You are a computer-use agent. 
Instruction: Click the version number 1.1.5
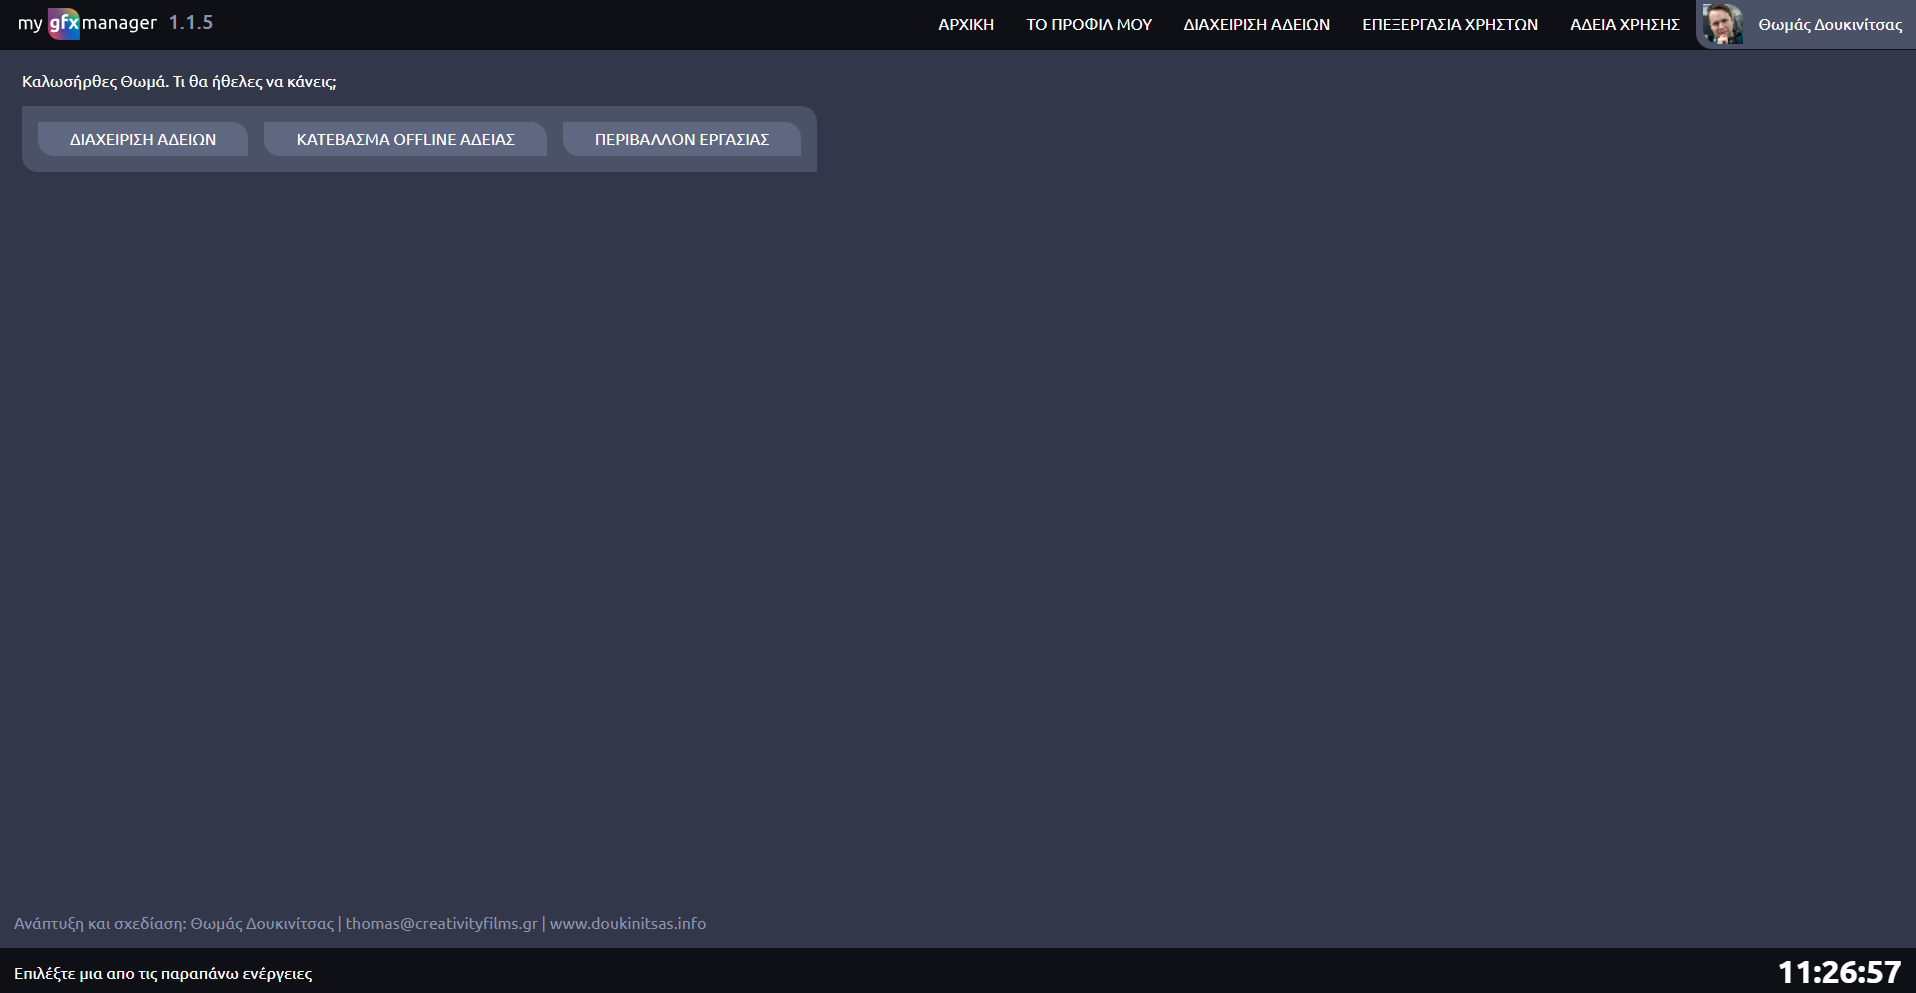190,23
